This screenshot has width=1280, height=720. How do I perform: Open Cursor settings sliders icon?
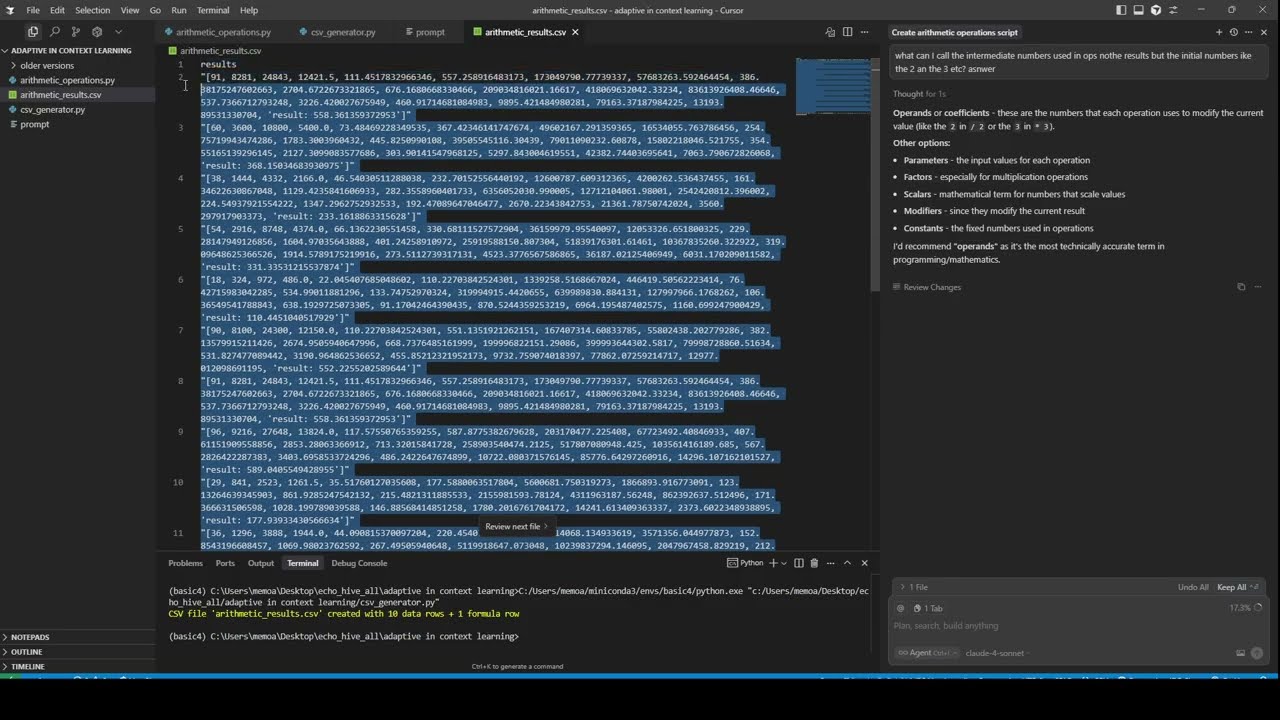1173,10
